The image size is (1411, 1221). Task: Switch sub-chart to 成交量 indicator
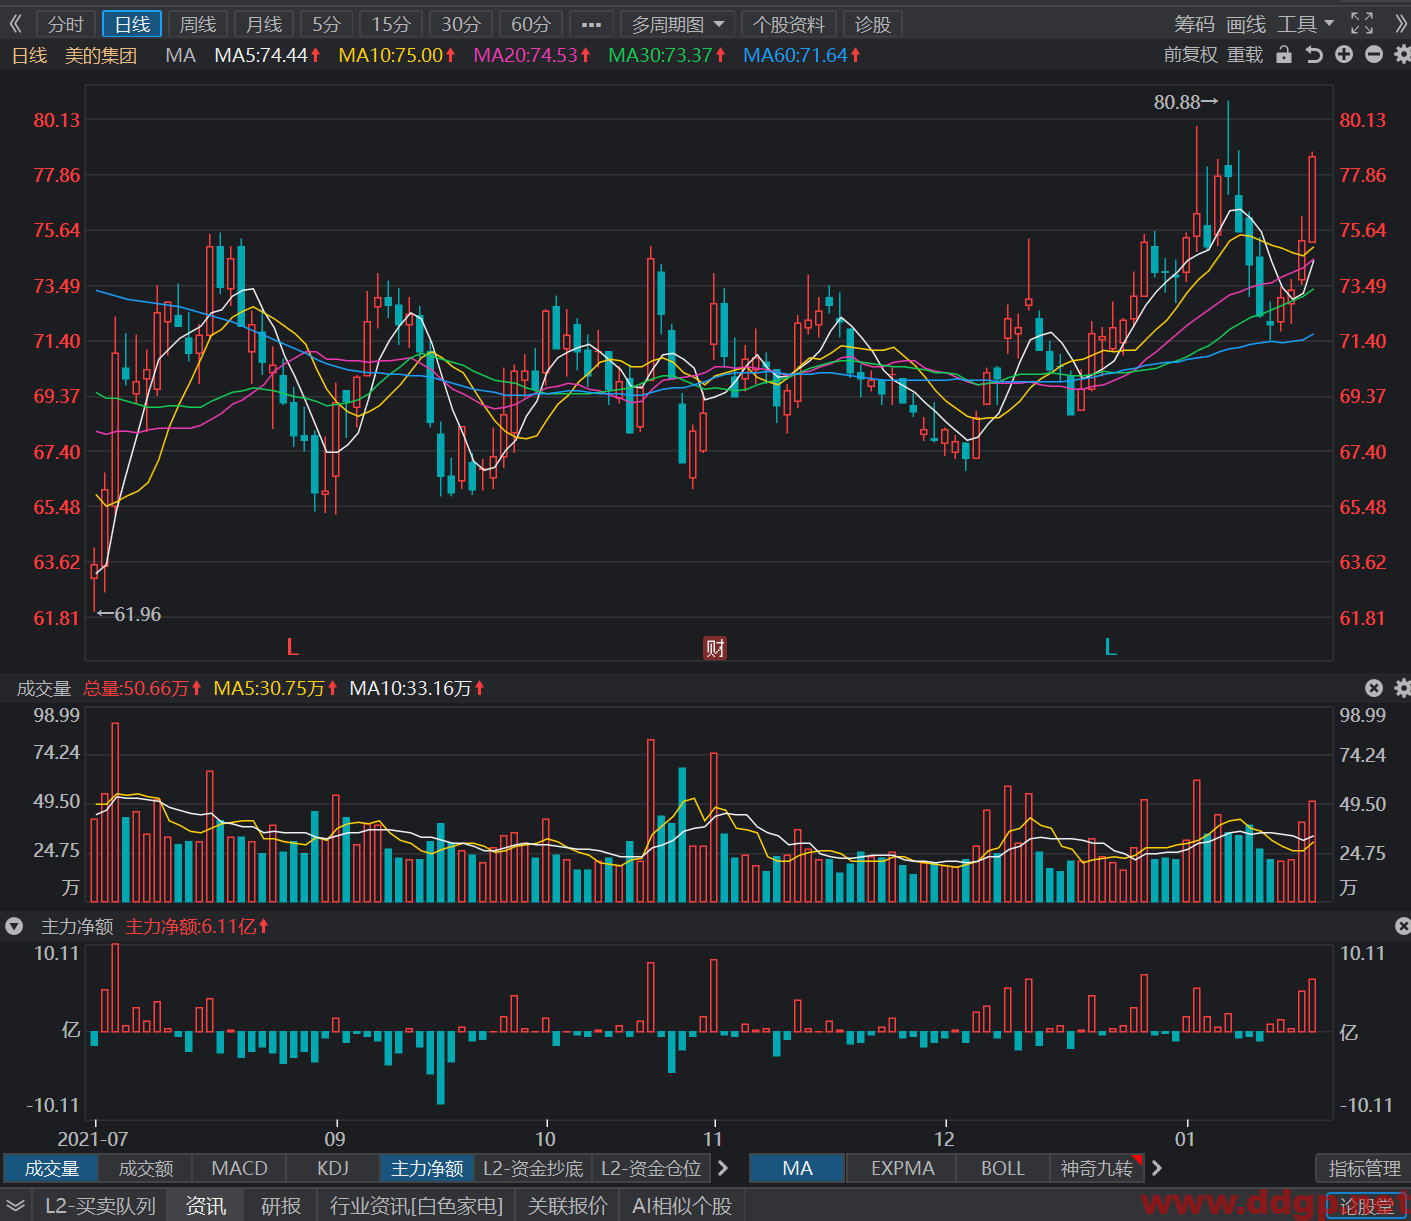[x=51, y=1168]
